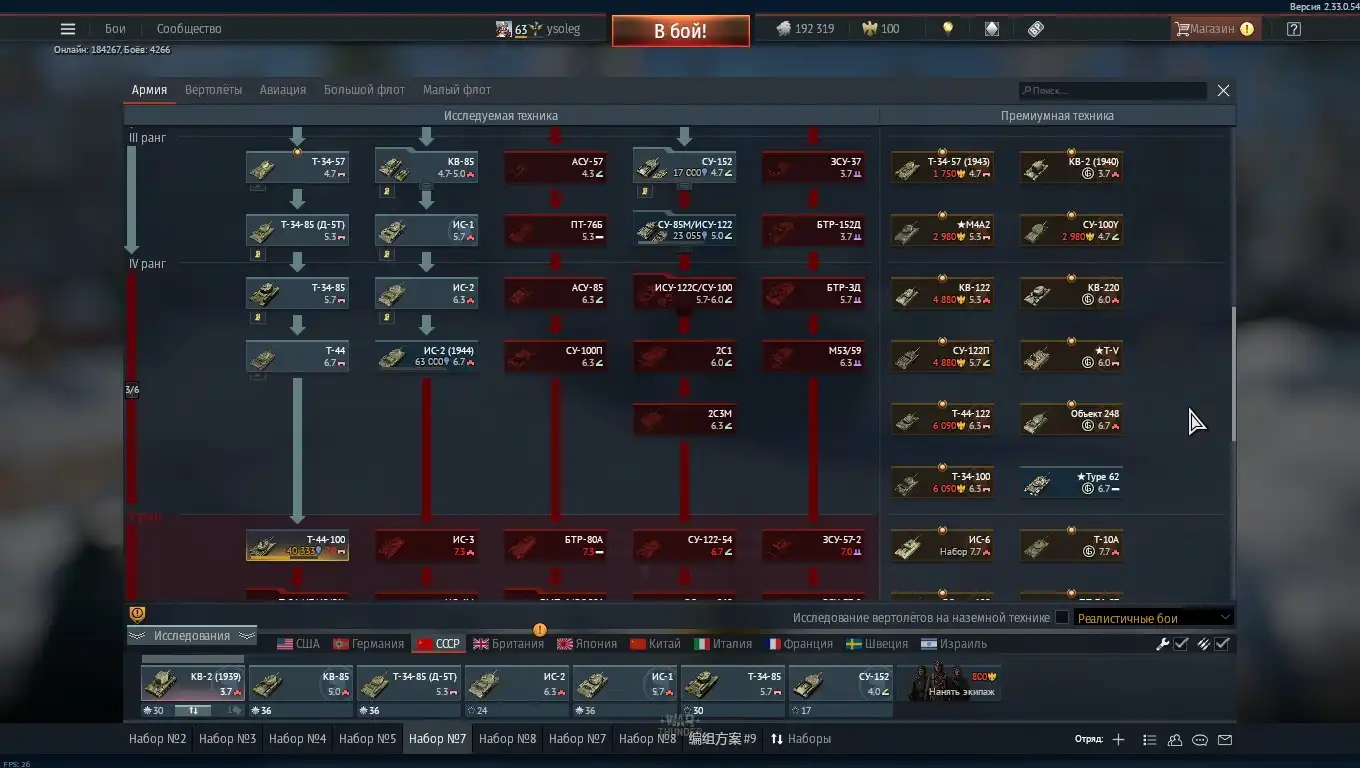Screen dimensions: 1360x768
Task: Select the Т-44-100 research vehicle
Action: [x=298, y=545]
